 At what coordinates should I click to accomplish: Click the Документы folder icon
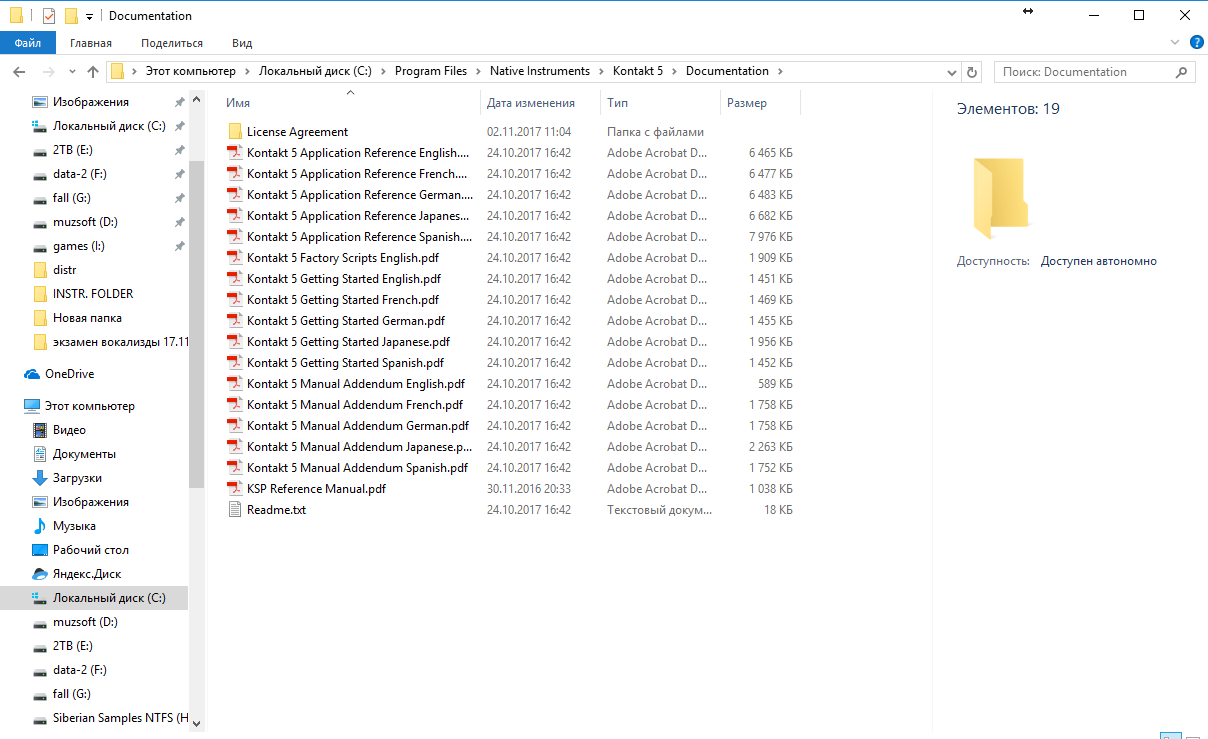tap(40, 454)
